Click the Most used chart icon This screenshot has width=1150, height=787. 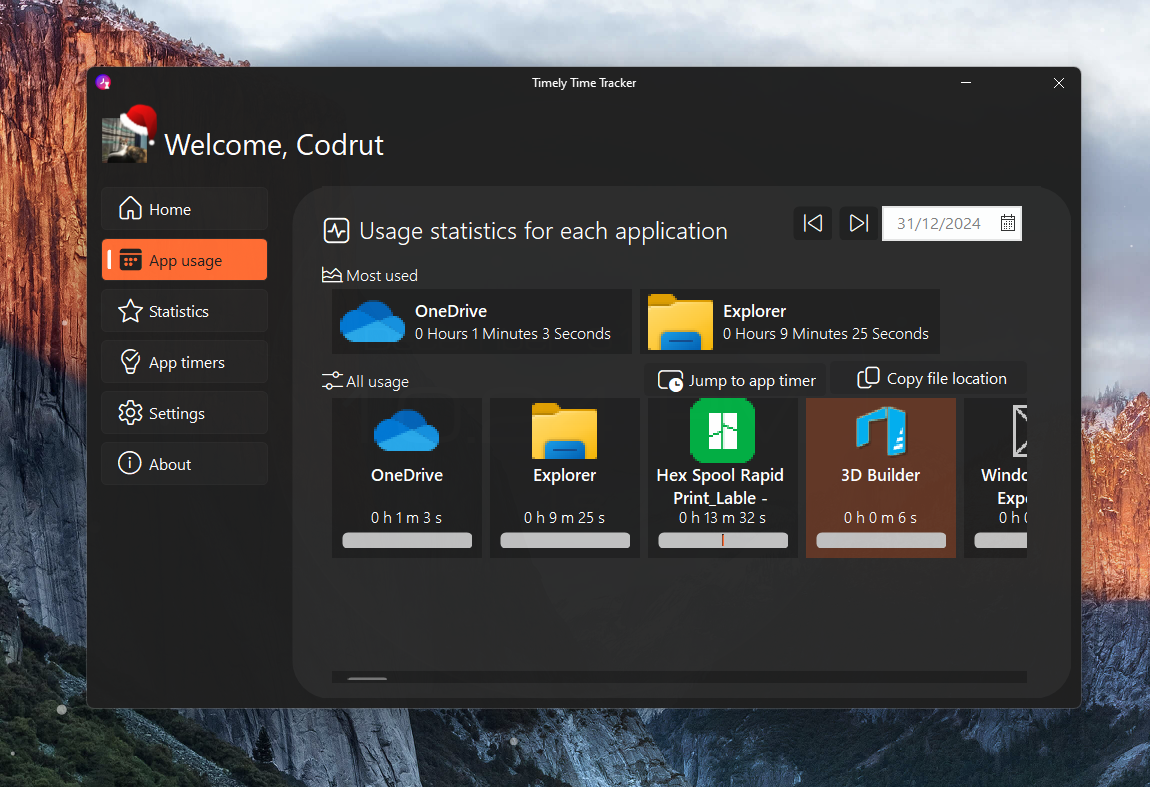332,275
